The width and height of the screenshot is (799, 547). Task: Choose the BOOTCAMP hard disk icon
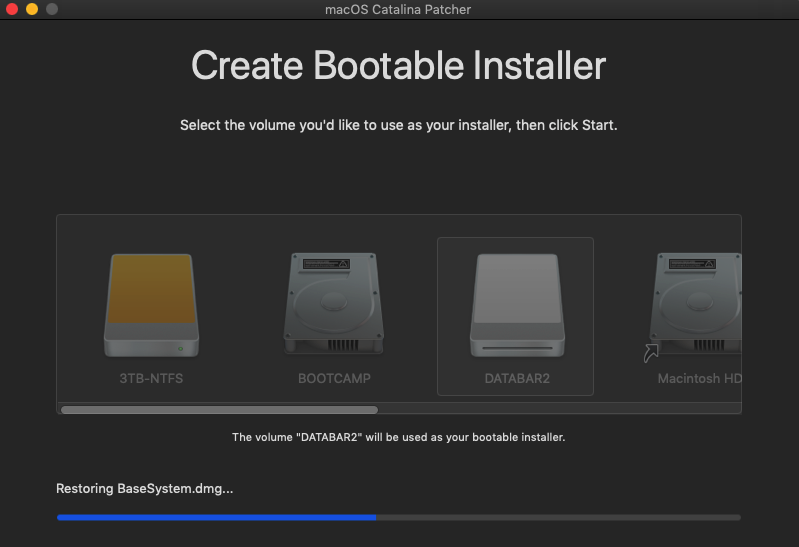click(x=334, y=303)
